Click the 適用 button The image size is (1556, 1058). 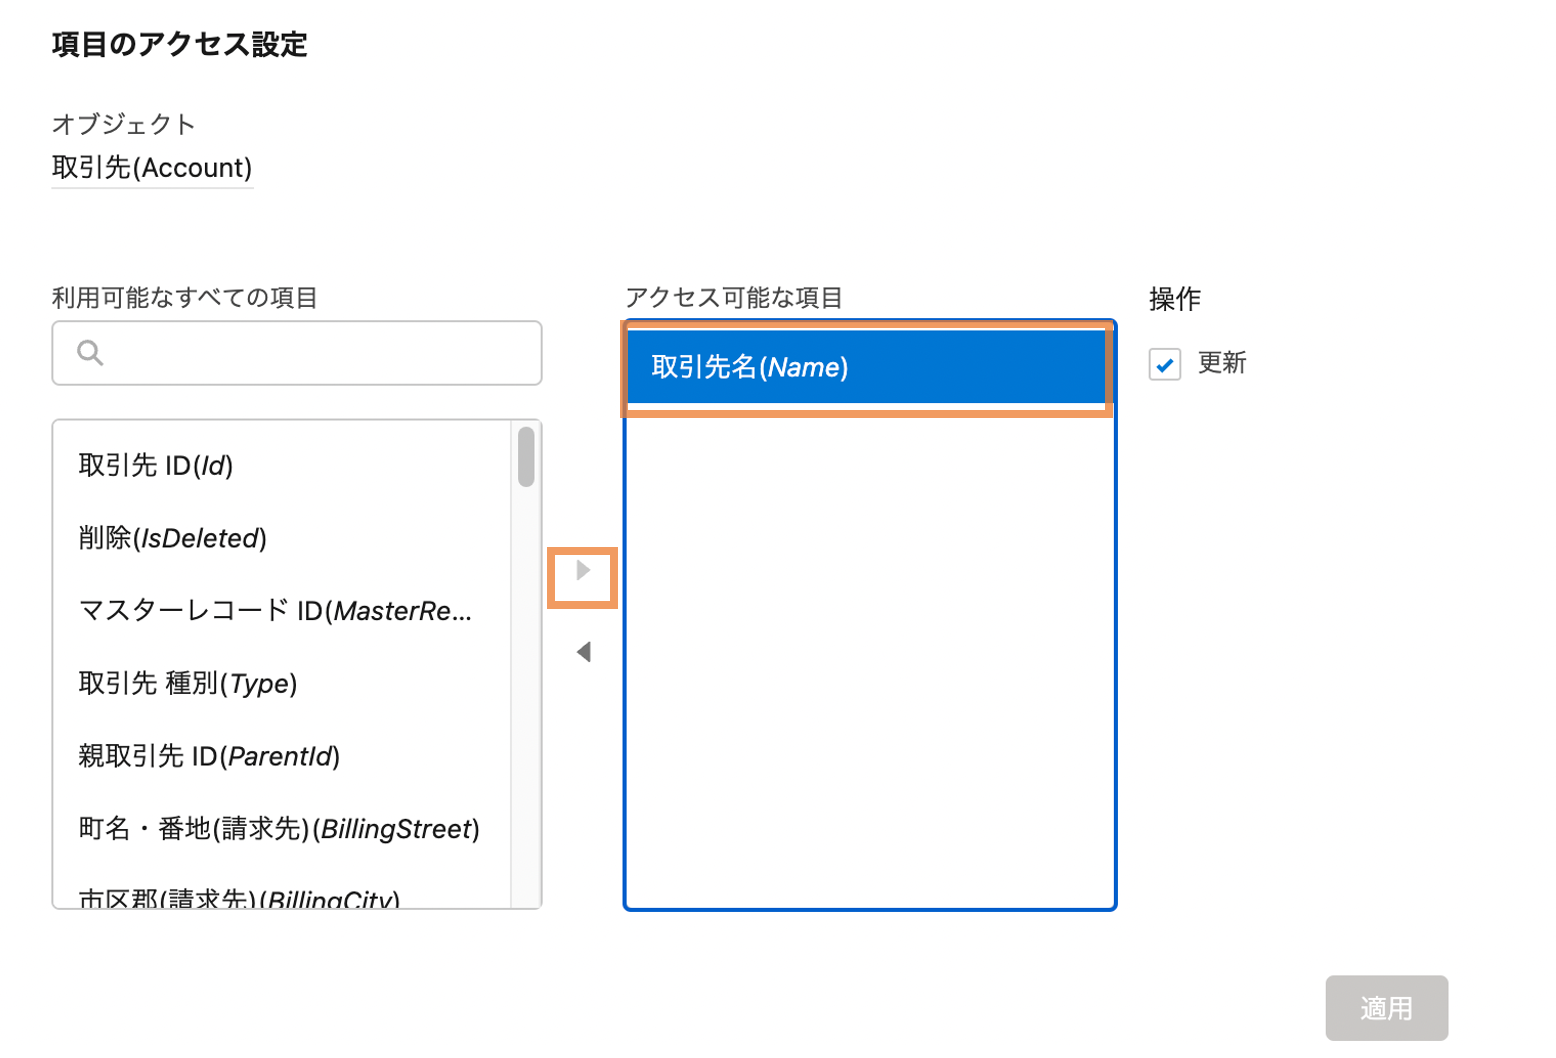click(x=1386, y=1008)
